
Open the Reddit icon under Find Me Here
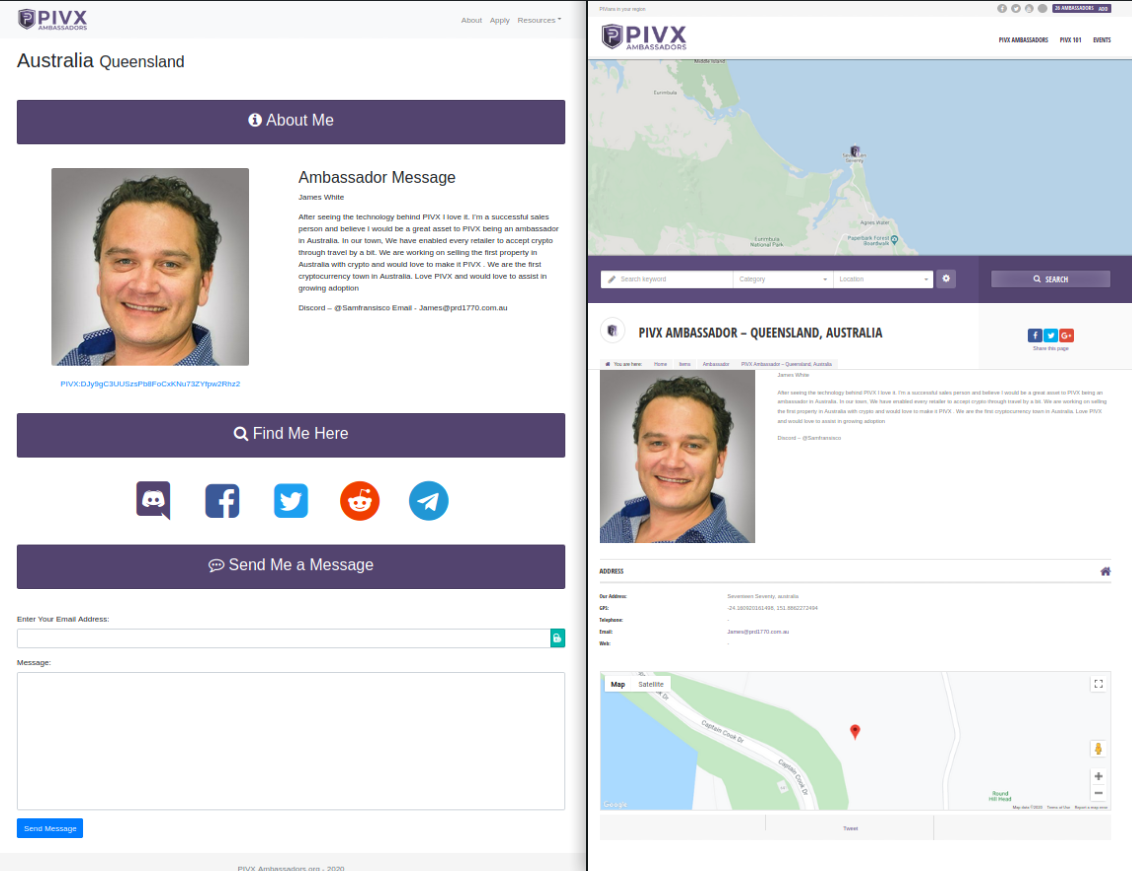[360, 500]
